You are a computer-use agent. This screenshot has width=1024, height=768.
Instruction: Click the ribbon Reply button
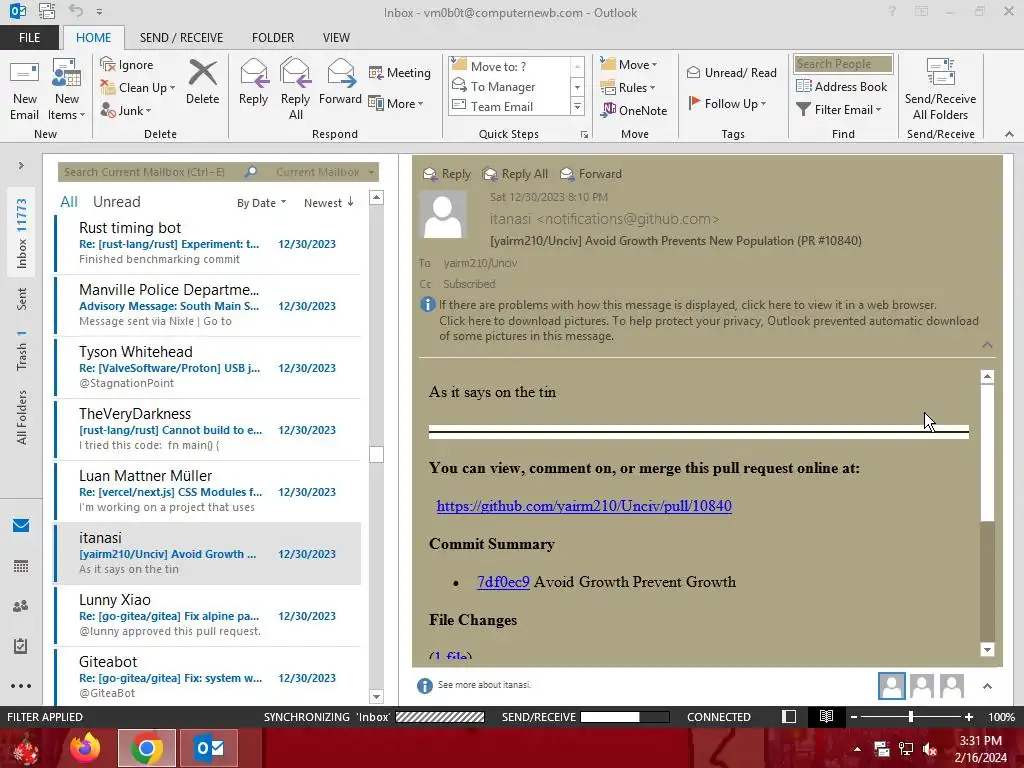pos(253,82)
